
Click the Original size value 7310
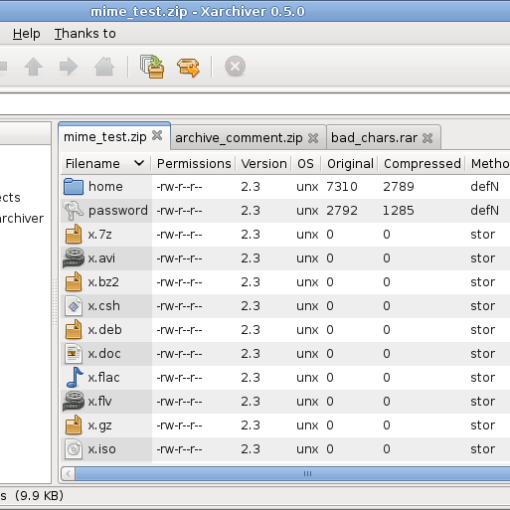coord(342,187)
